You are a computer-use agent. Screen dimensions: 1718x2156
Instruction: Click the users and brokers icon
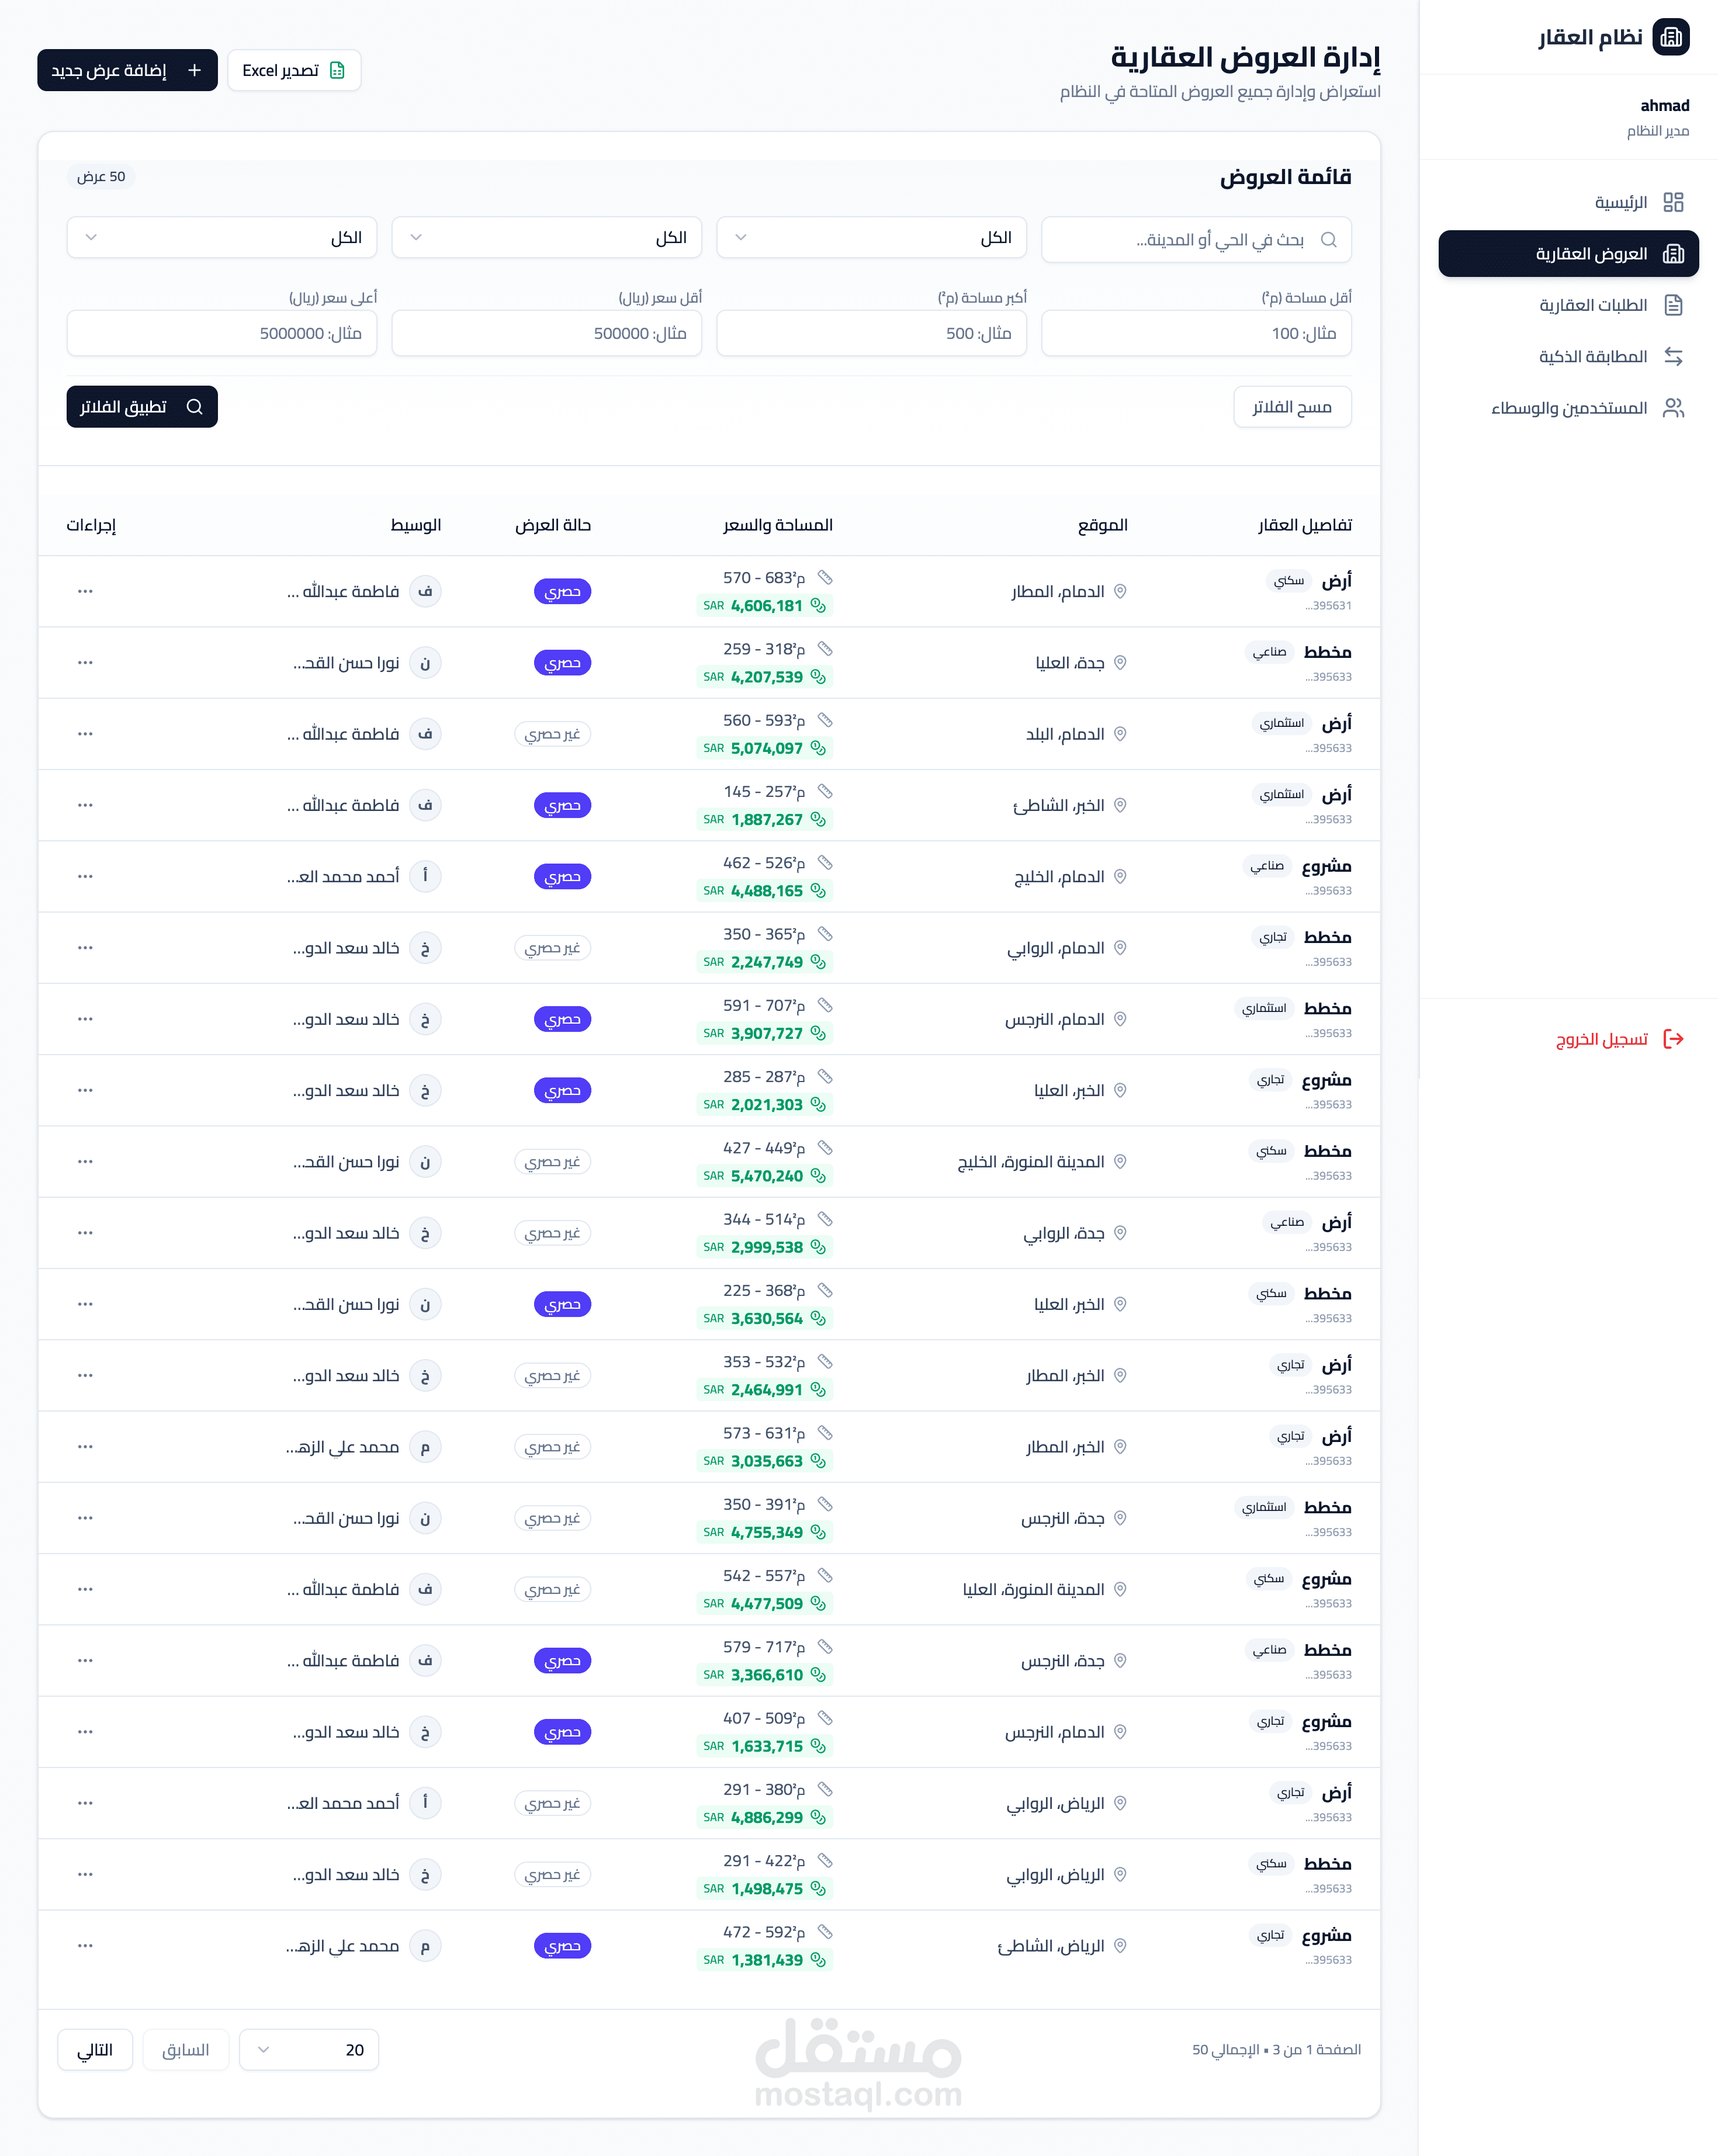pos(1673,408)
